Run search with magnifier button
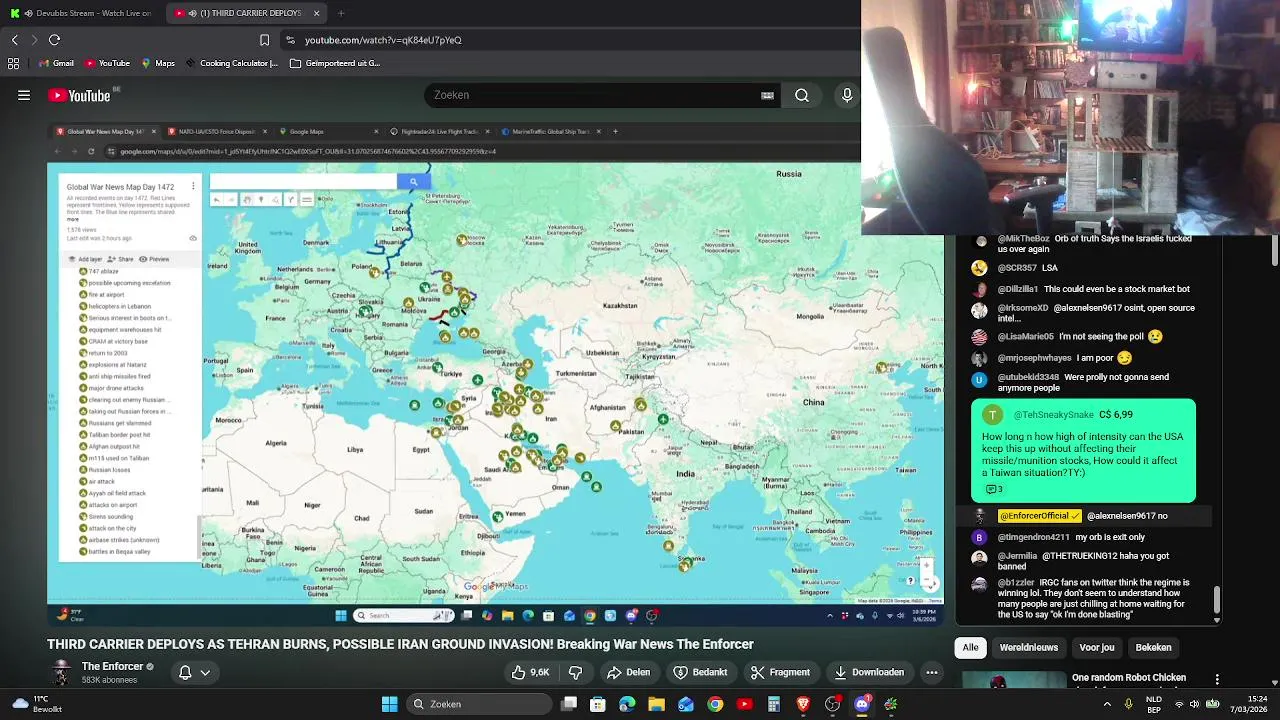Screen dimensions: 1280x720 coord(802,95)
